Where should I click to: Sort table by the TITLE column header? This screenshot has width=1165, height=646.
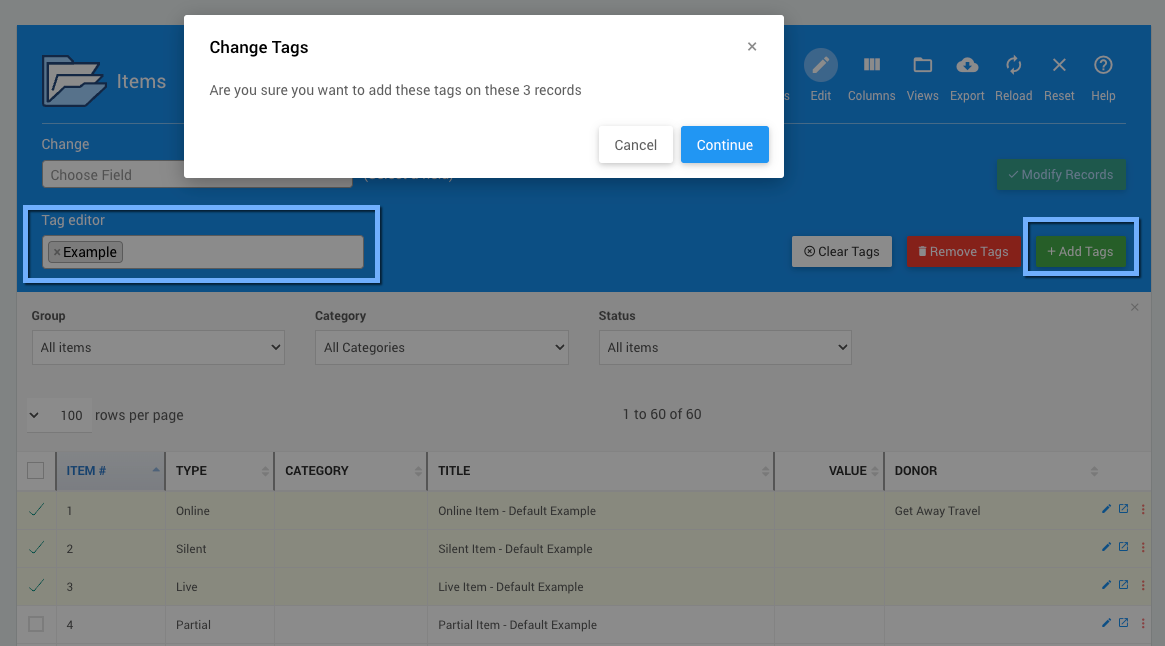point(454,471)
